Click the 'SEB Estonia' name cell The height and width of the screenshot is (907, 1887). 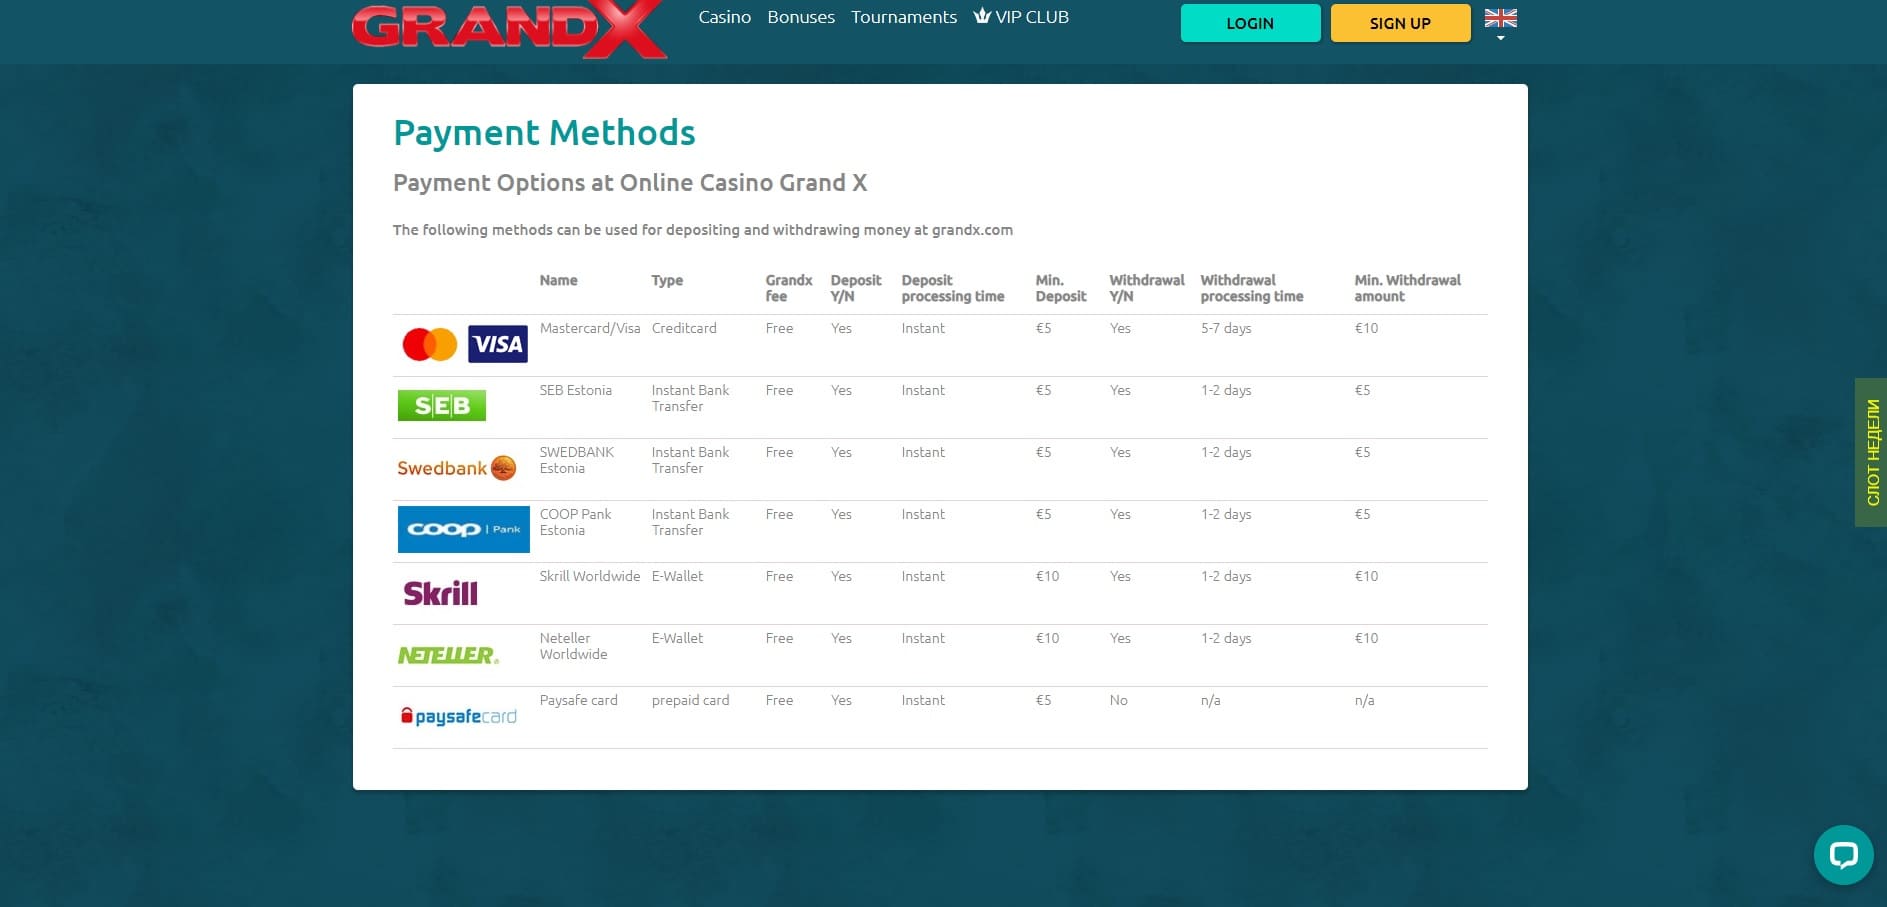tap(576, 390)
